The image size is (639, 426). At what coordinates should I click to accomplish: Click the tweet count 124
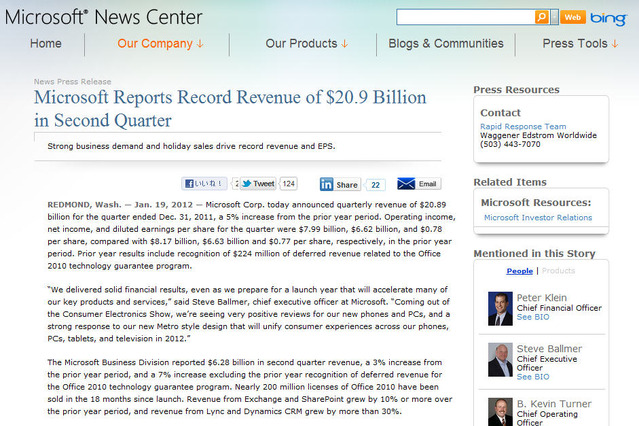pos(289,184)
